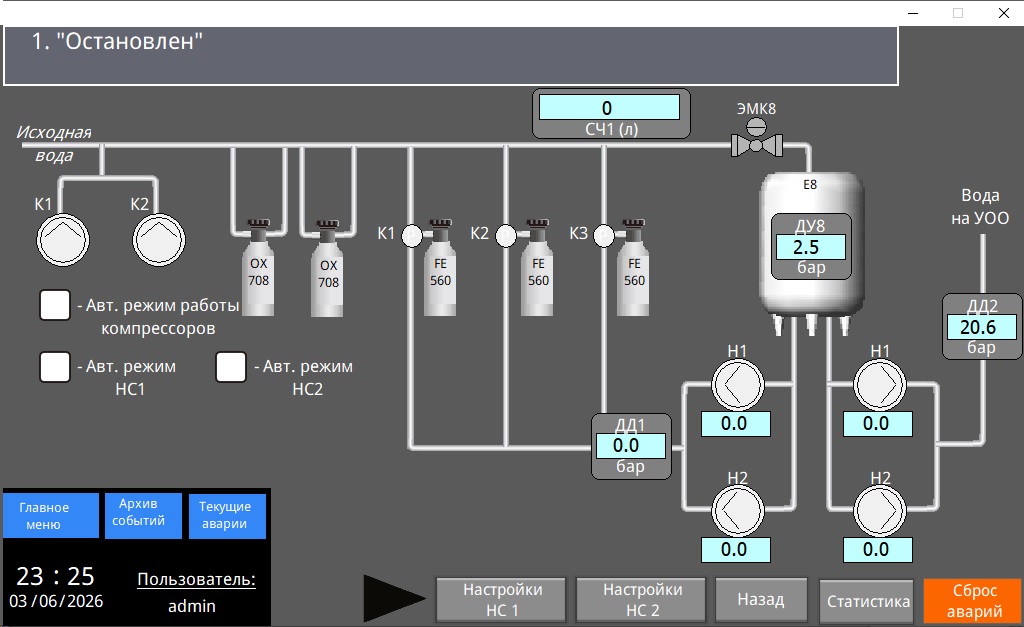The image size is (1024, 627).
Task: Click the Назад button
Action: tap(761, 600)
